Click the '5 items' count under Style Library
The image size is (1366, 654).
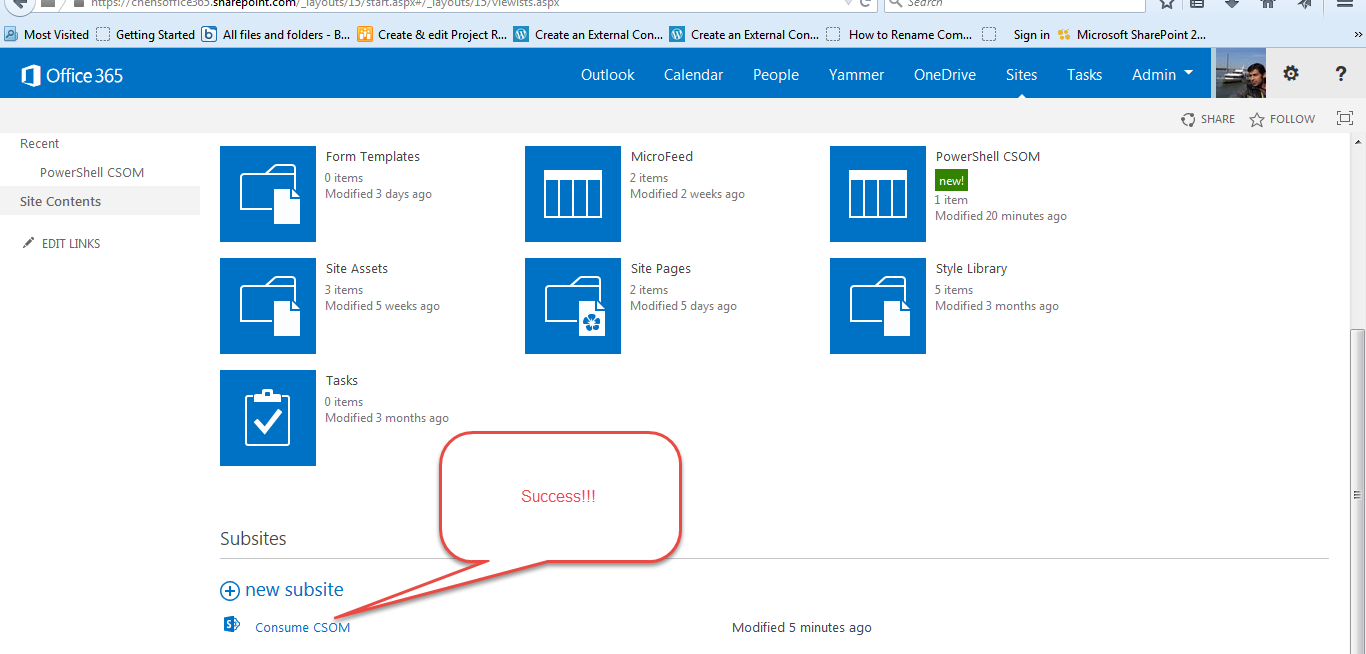click(954, 290)
